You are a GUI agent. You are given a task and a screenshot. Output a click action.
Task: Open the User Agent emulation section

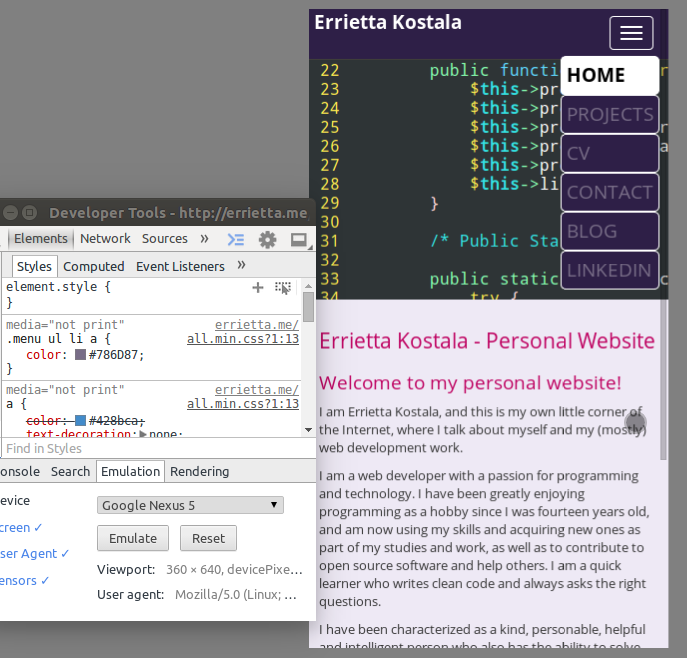[x=34, y=554]
